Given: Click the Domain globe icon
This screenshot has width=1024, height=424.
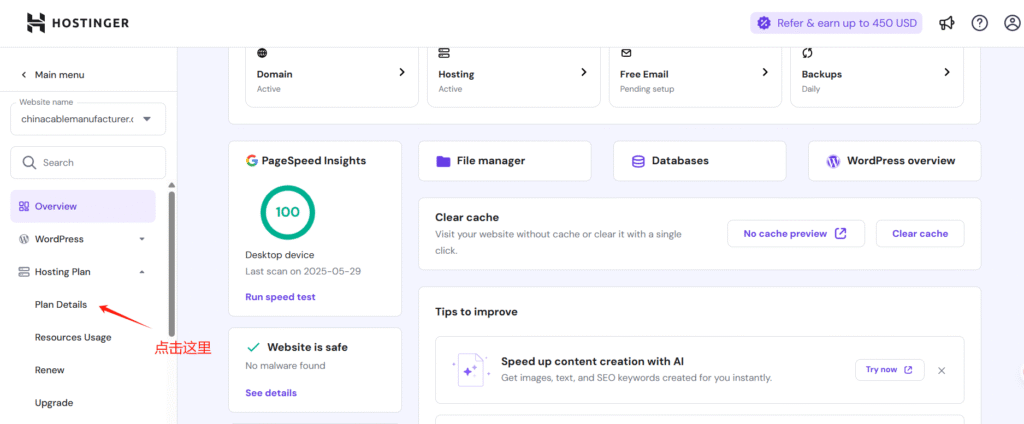Looking at the screenshot, I should point(263,53).
